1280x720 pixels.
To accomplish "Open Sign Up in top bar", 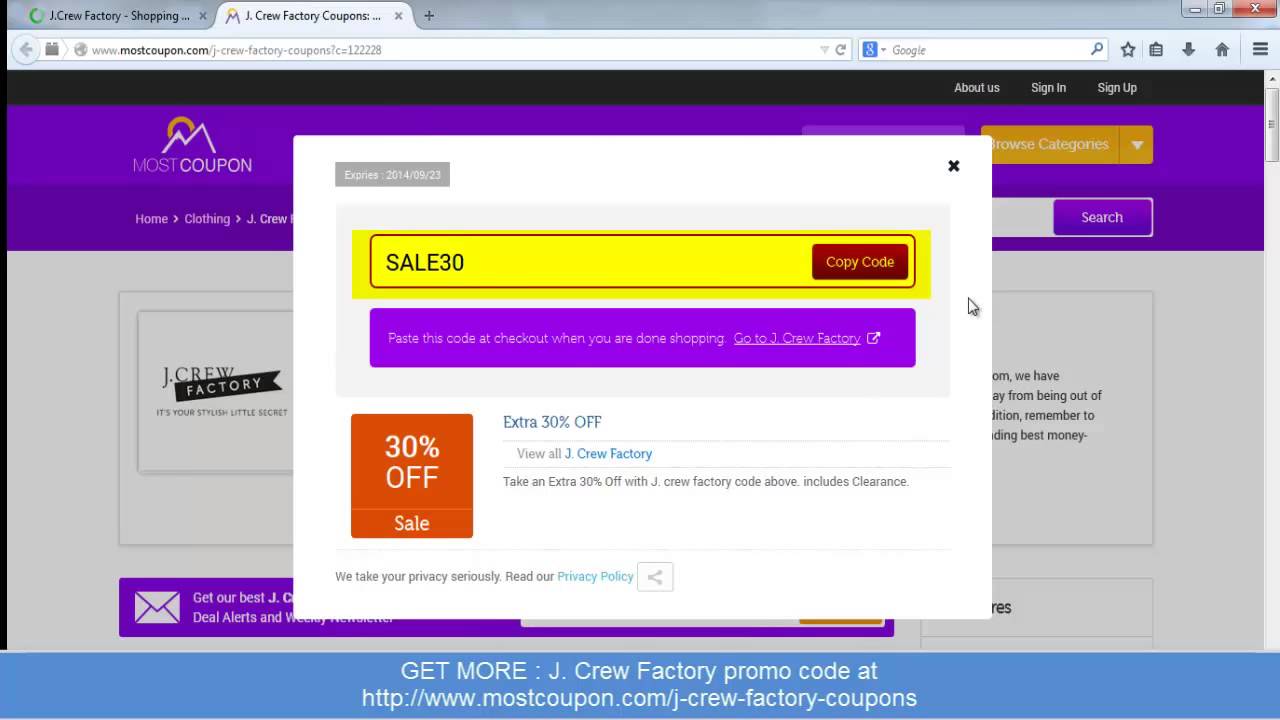I will tap(1117, 88).
